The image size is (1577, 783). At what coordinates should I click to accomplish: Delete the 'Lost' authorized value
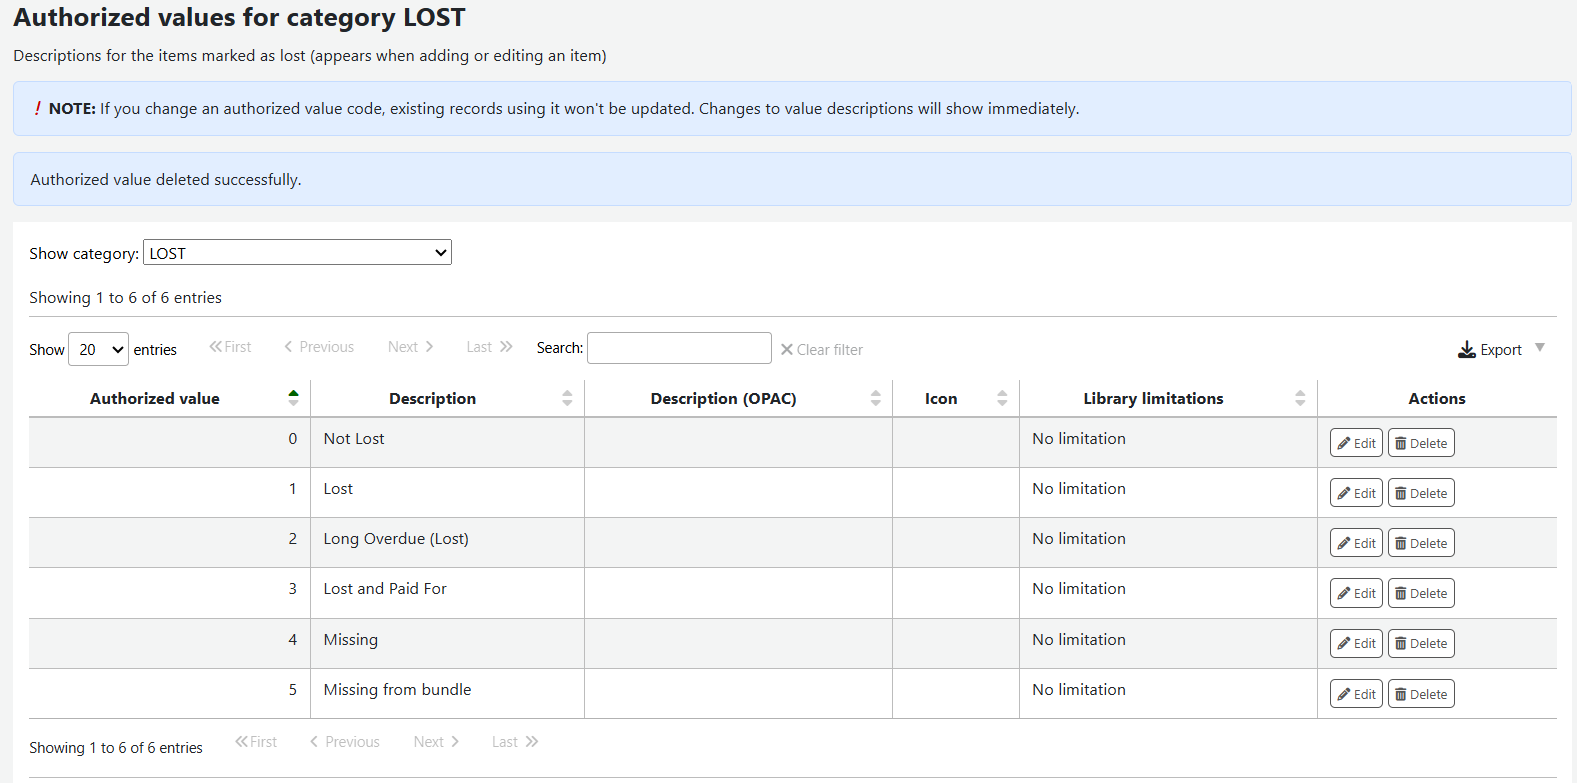tap(1420, 493)
